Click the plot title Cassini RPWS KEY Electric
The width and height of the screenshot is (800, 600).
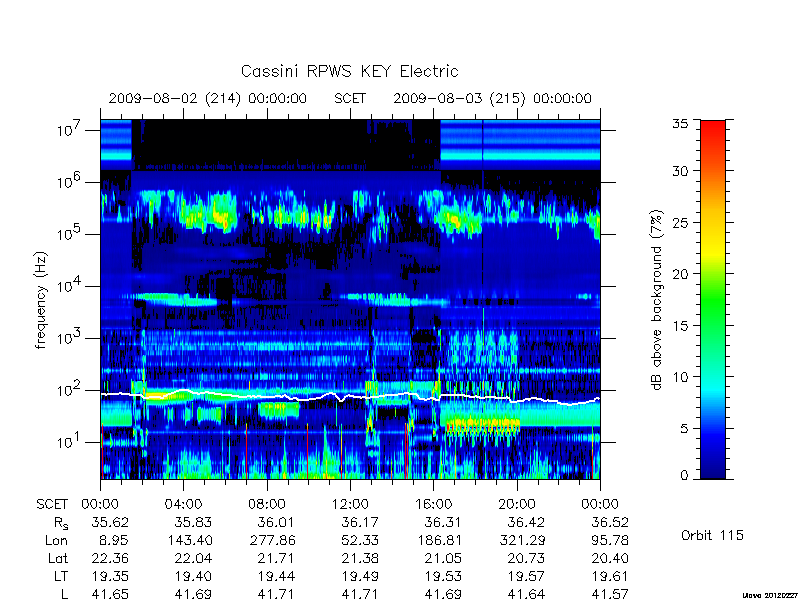pyautogui.click(x=349, y=71)
